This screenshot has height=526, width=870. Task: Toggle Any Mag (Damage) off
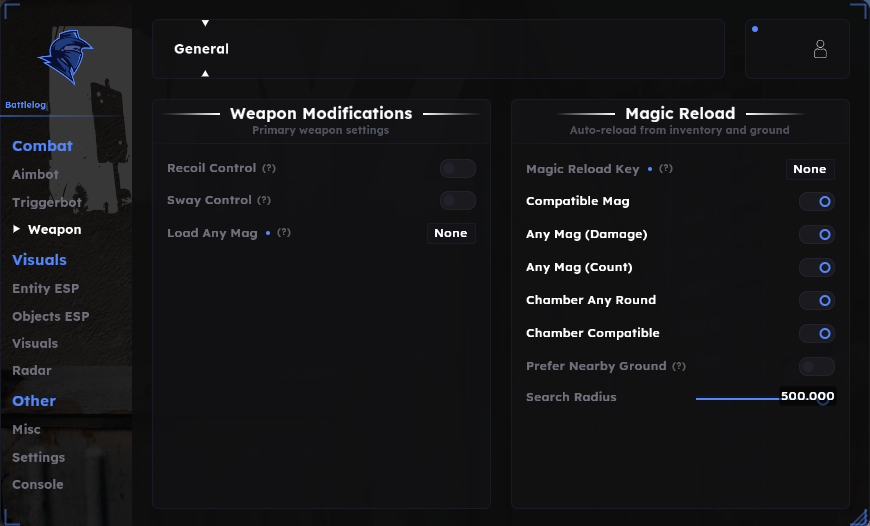click(x=817, y=234)
